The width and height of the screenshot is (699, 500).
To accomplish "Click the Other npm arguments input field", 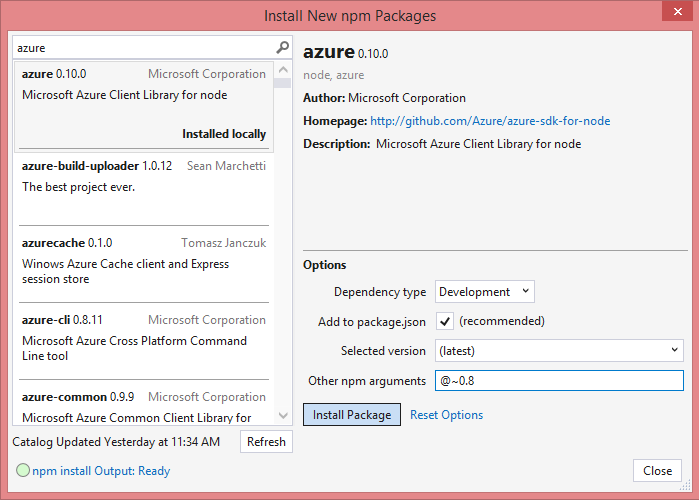I will pyautogui.click(x=559, y=381).
